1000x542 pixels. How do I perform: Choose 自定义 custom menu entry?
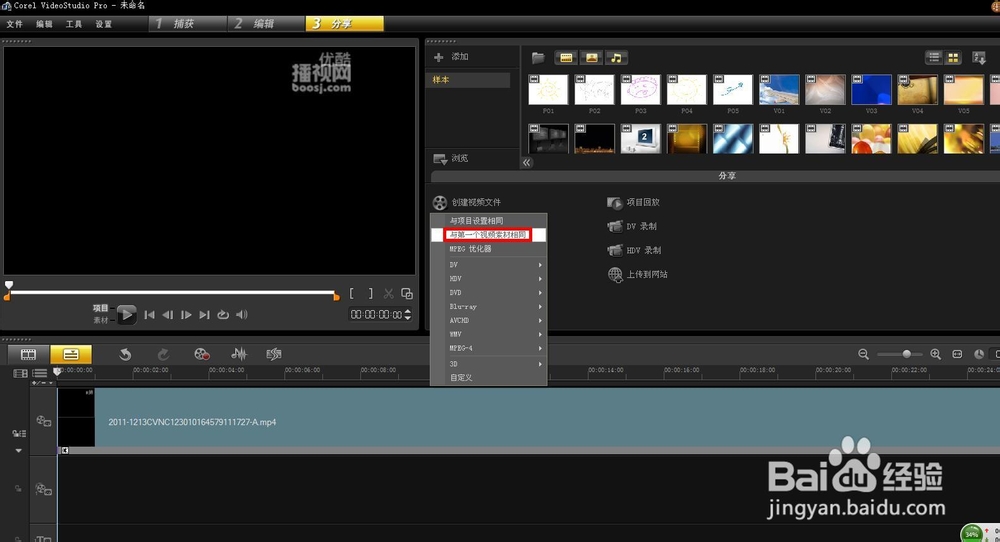[x=489, y=377]
